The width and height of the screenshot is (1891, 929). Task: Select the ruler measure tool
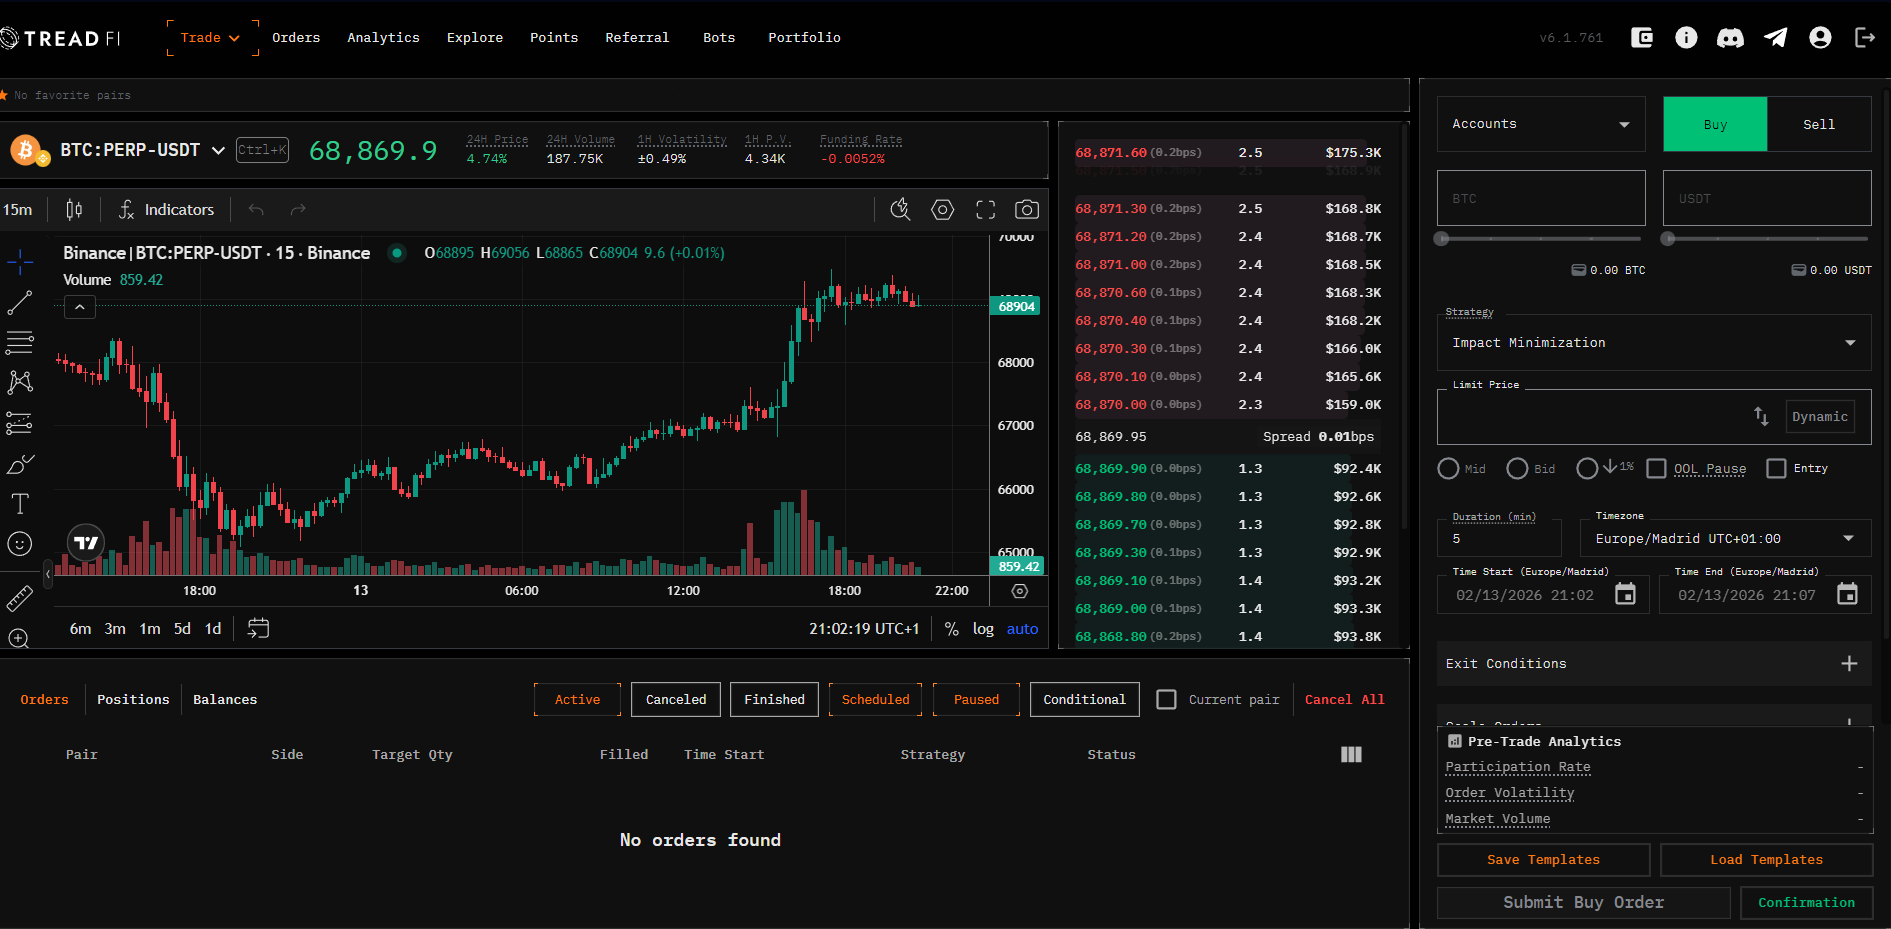20,598
